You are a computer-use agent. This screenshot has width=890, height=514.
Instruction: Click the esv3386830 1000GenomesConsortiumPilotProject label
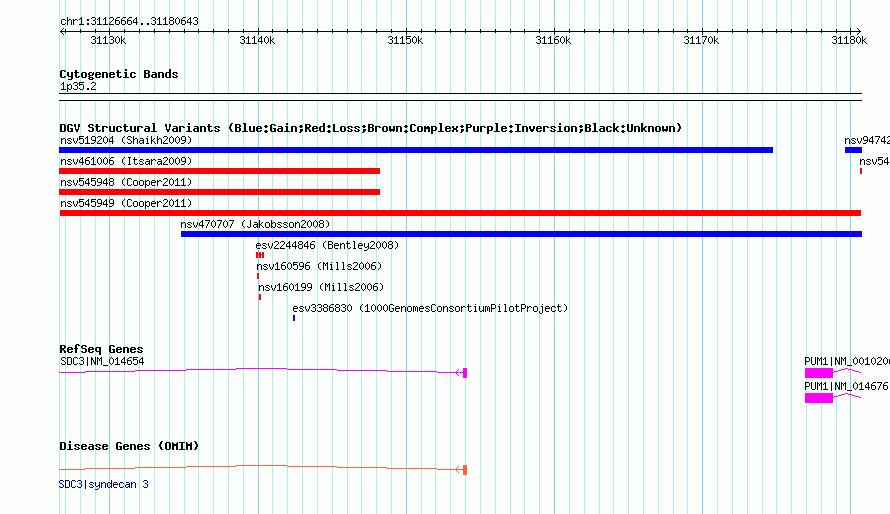pyautogui.click(x=430, y=308)
